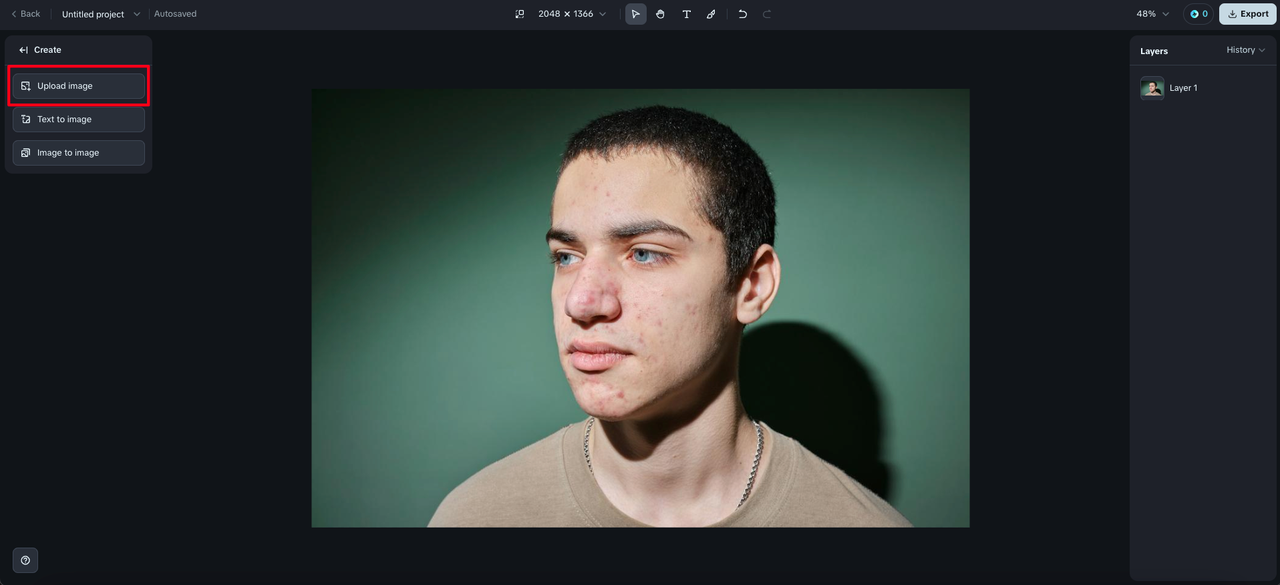Viewport: 1280px width, 585px height.
Task: Undo the last action
Action: tap(742, 14)
